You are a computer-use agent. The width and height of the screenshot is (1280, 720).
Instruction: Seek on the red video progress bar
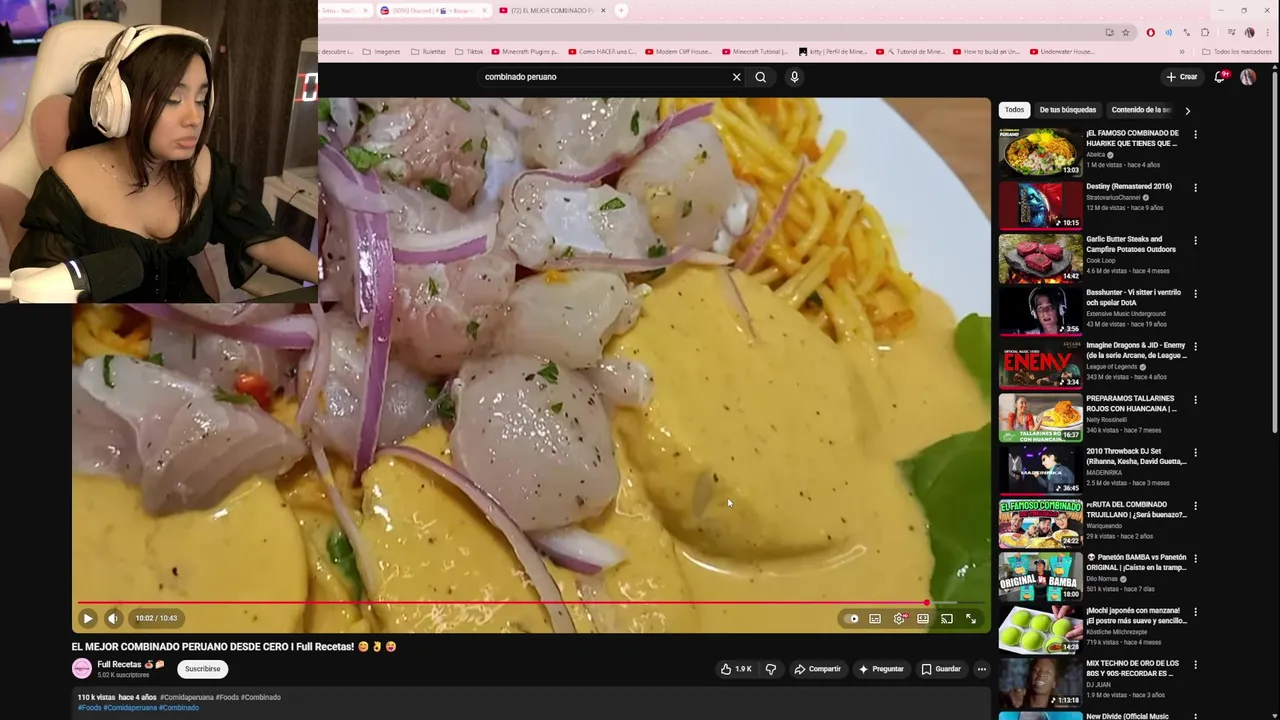[530, 603]
